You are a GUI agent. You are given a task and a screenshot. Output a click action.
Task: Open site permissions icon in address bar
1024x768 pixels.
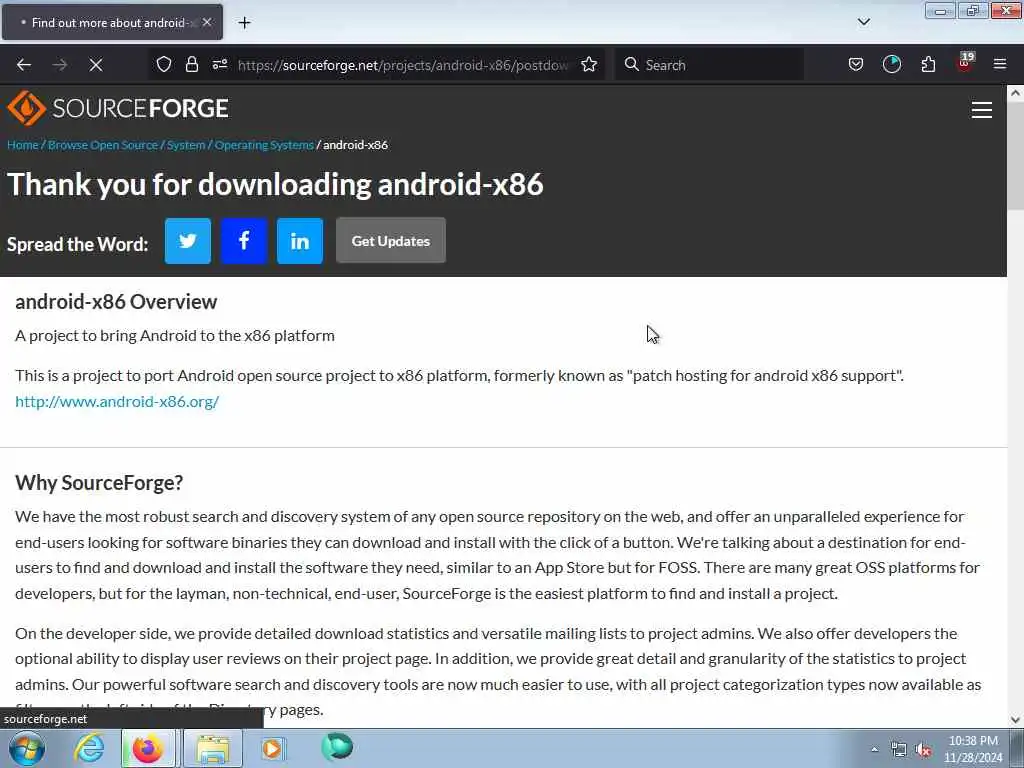tap(220, 64)
